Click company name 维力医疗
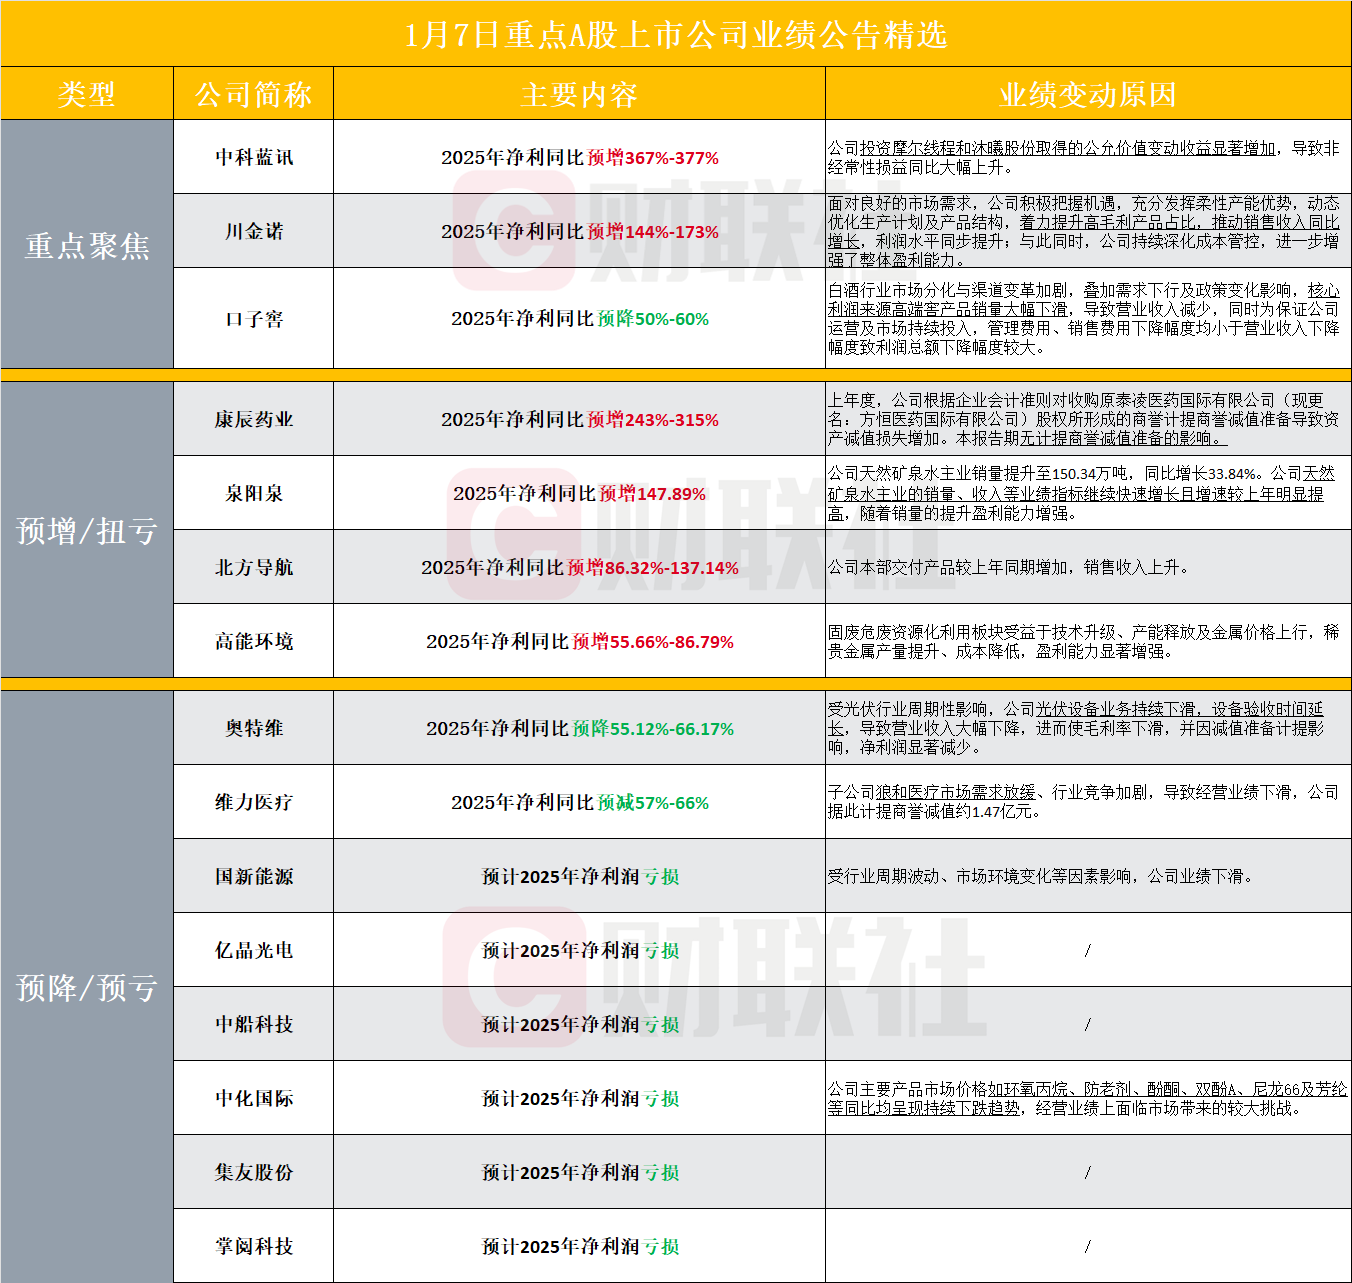The image size is (1352, 1283). coord(254,802)
